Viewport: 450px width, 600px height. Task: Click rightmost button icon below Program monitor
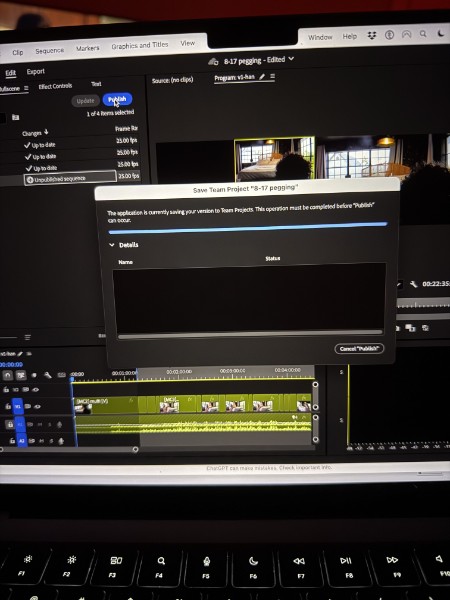coord(425,328)
